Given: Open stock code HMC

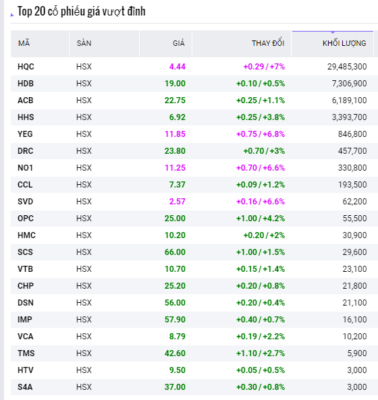Looking at the screenshot, I should (x=27, y=235).
